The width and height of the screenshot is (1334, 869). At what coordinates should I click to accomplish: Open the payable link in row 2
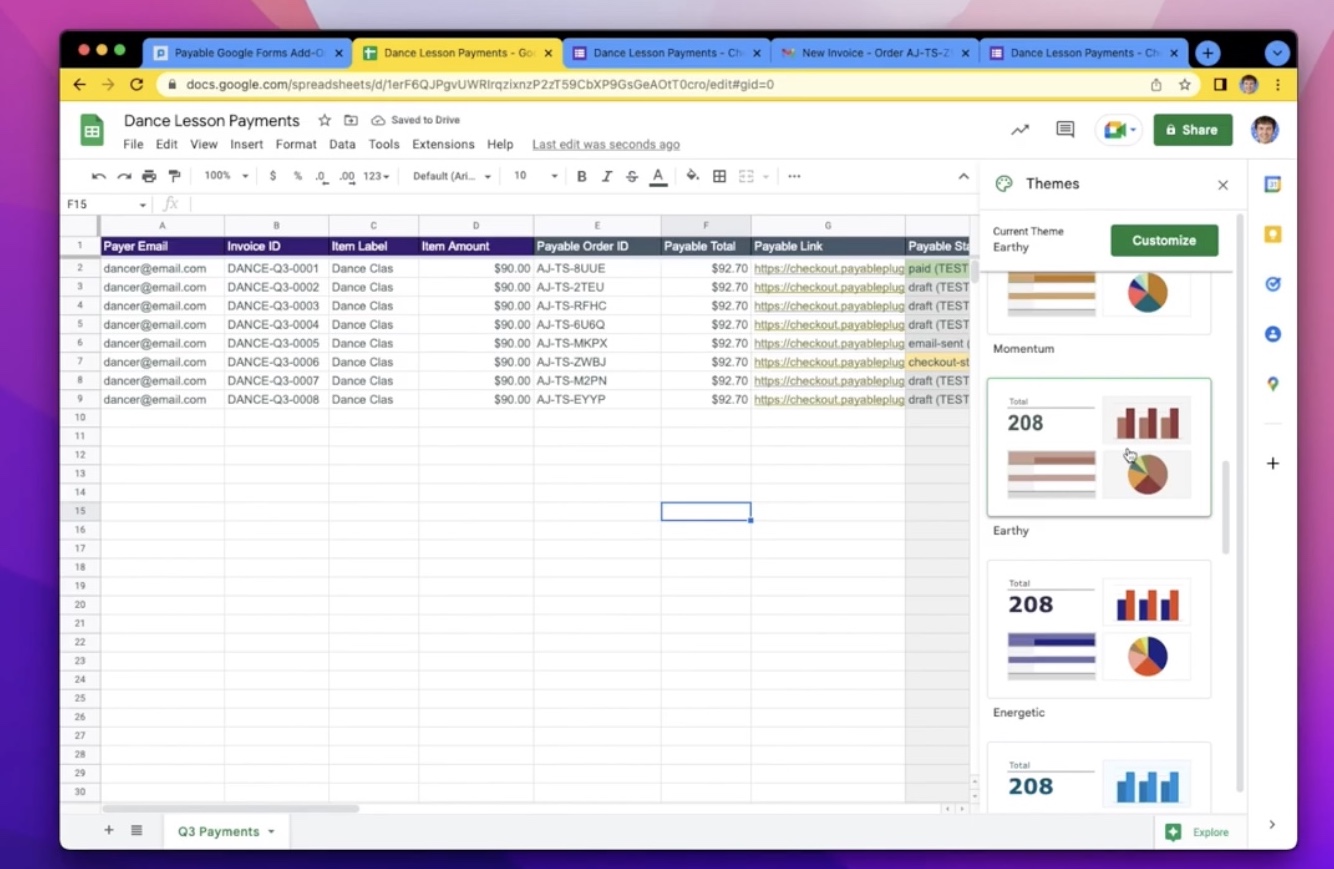pos(828,268)
